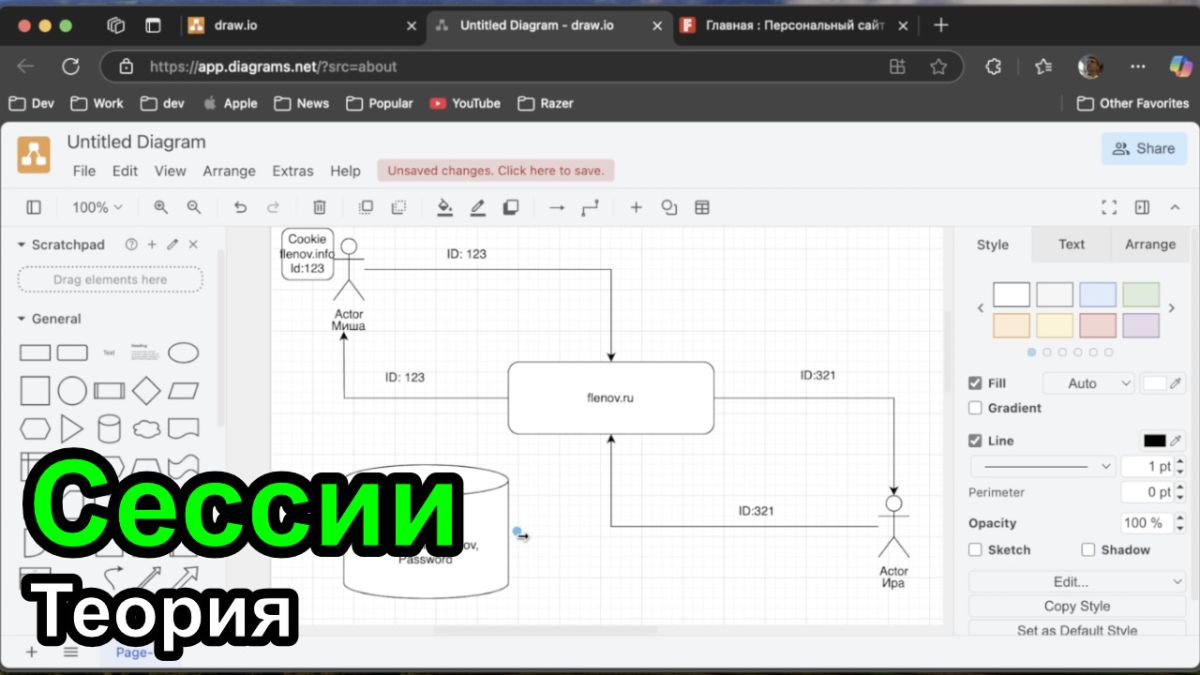
Task: Click the Opacity percentage field
Action: pos(1145,523)
